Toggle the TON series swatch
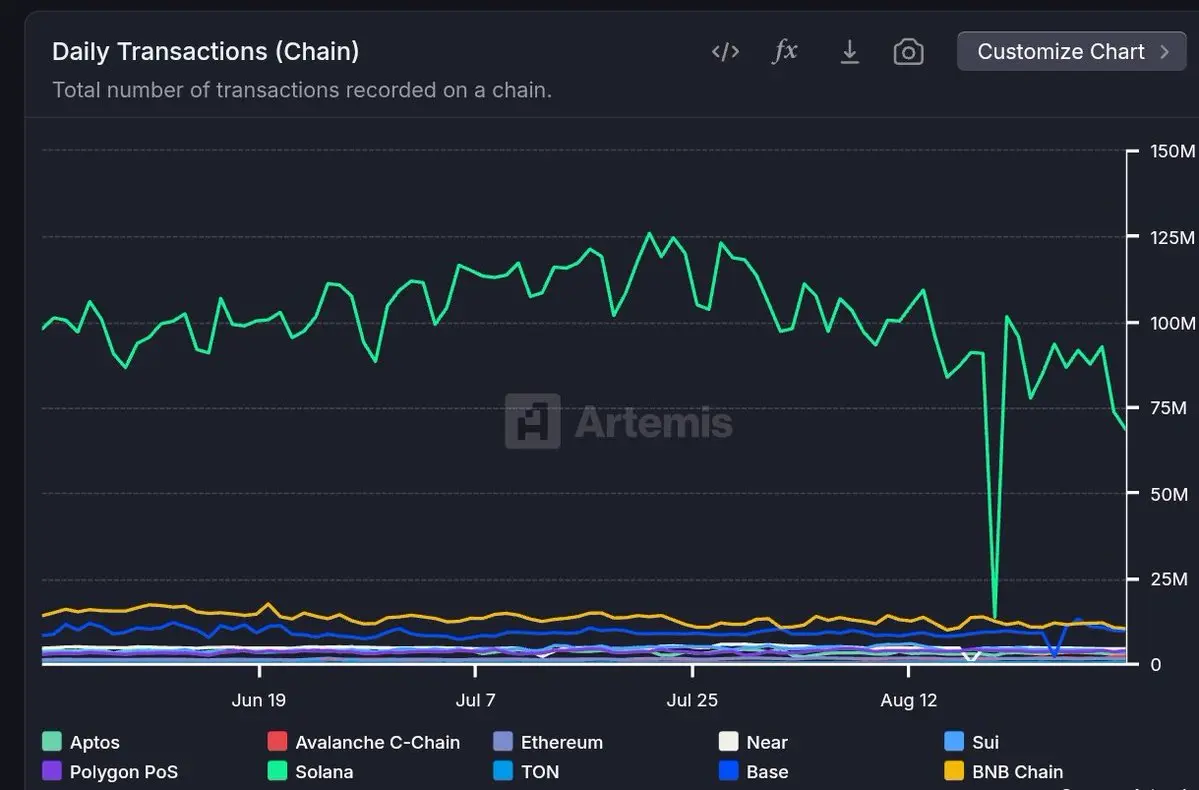This screenshot has height=790, width=1199. coord(503,771)
